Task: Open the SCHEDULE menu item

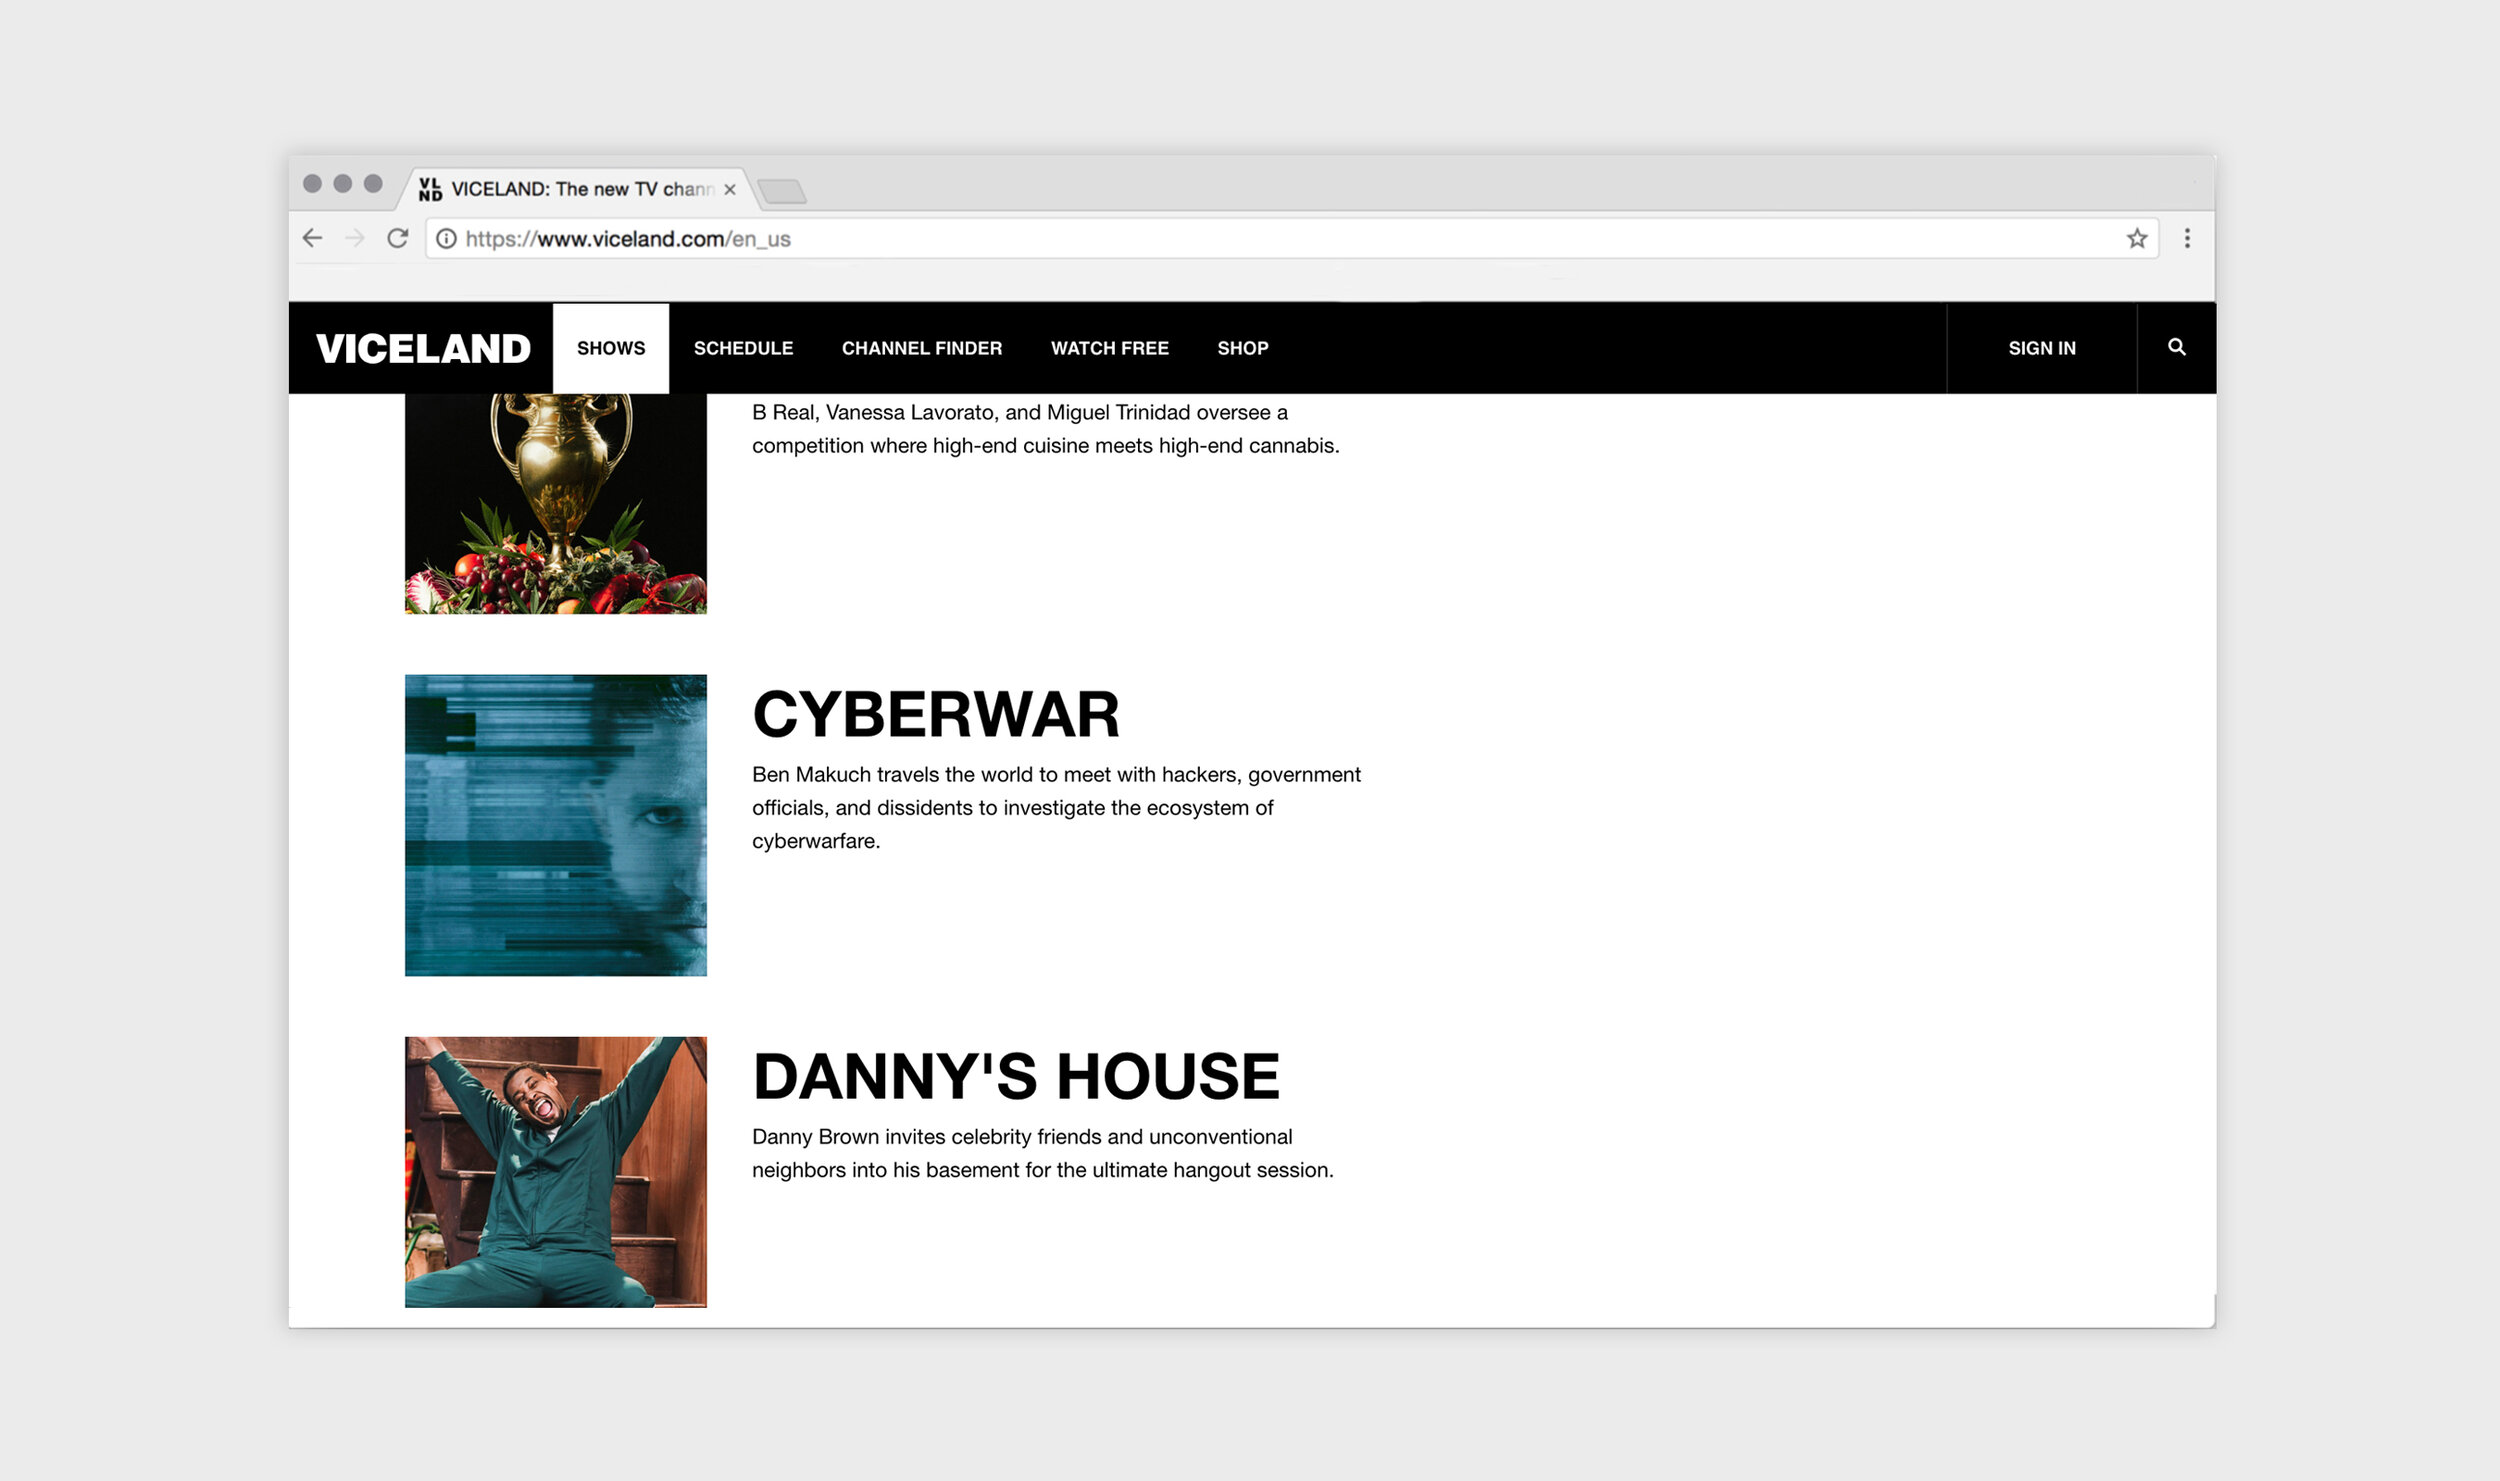Action: 743,348
